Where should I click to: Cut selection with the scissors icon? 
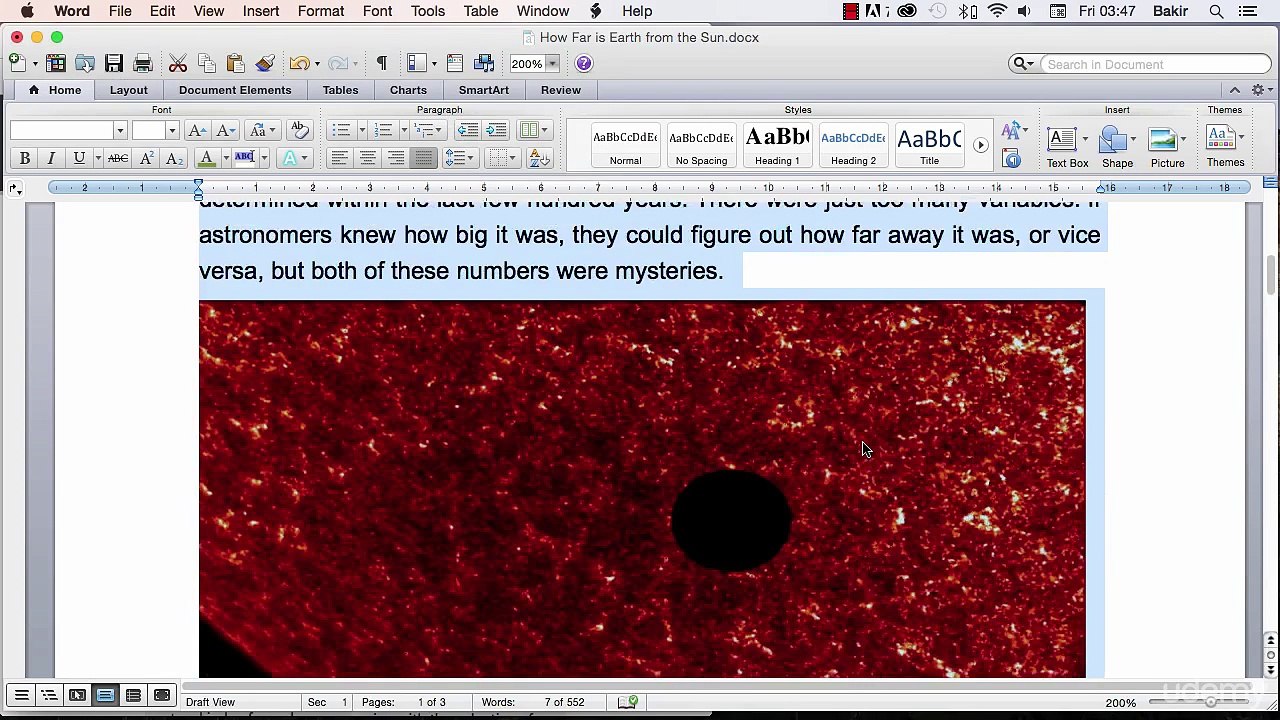click(178, 64)
